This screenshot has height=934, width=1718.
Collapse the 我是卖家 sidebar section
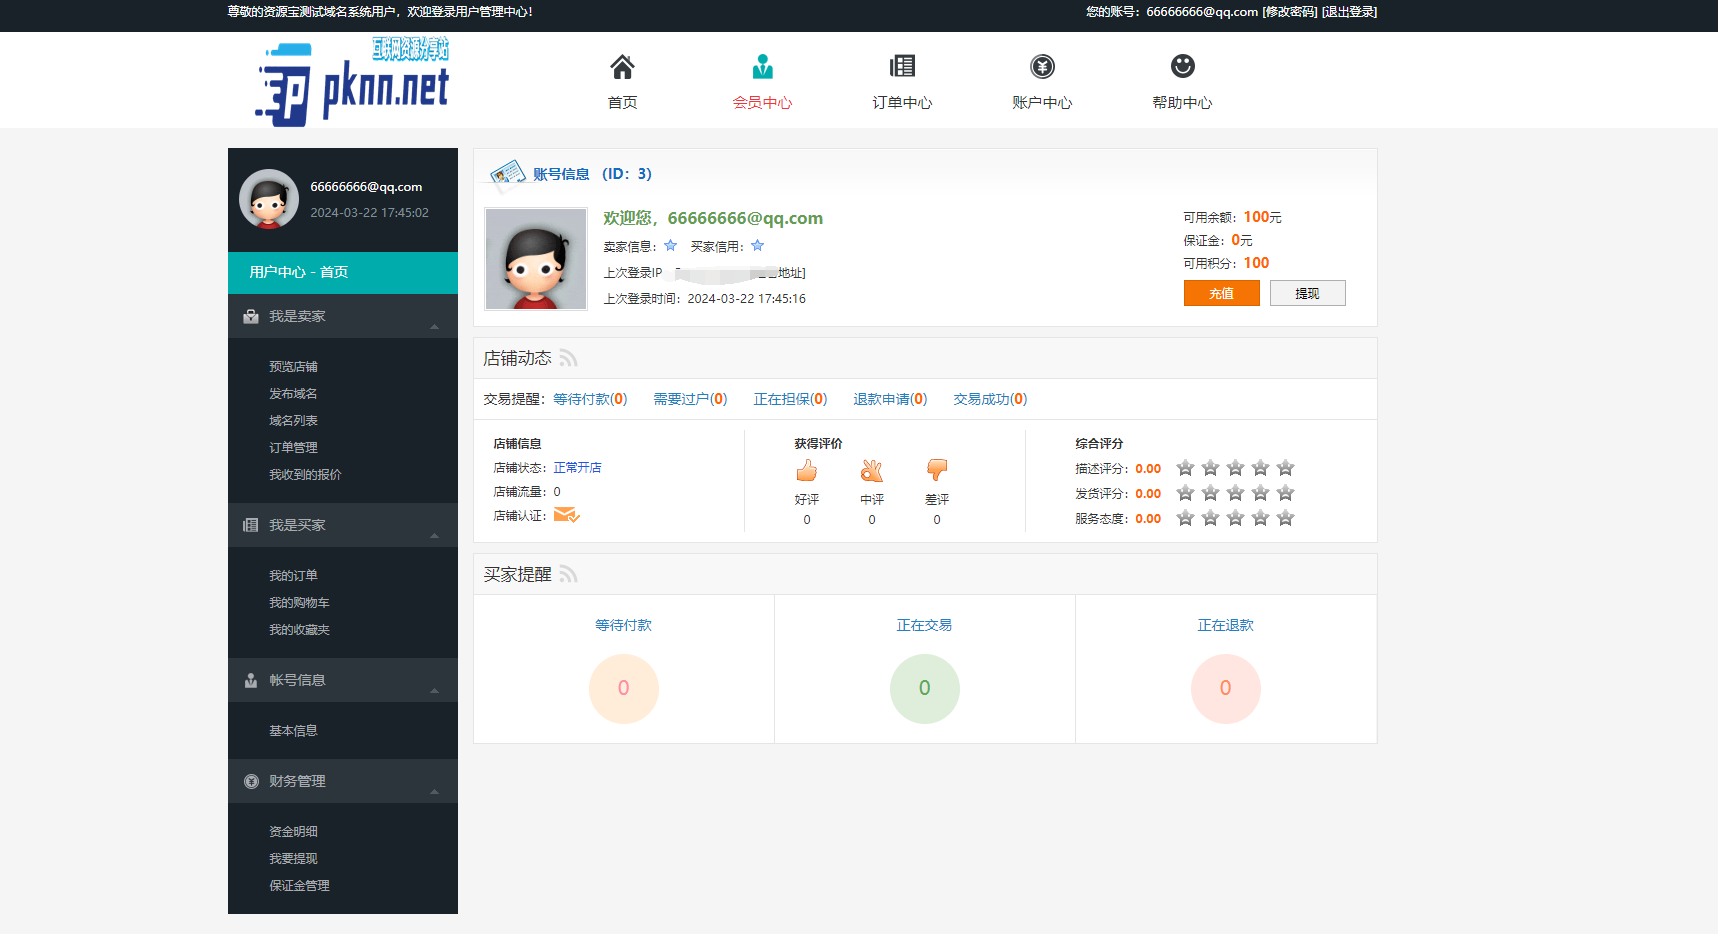tap(434, 325)
